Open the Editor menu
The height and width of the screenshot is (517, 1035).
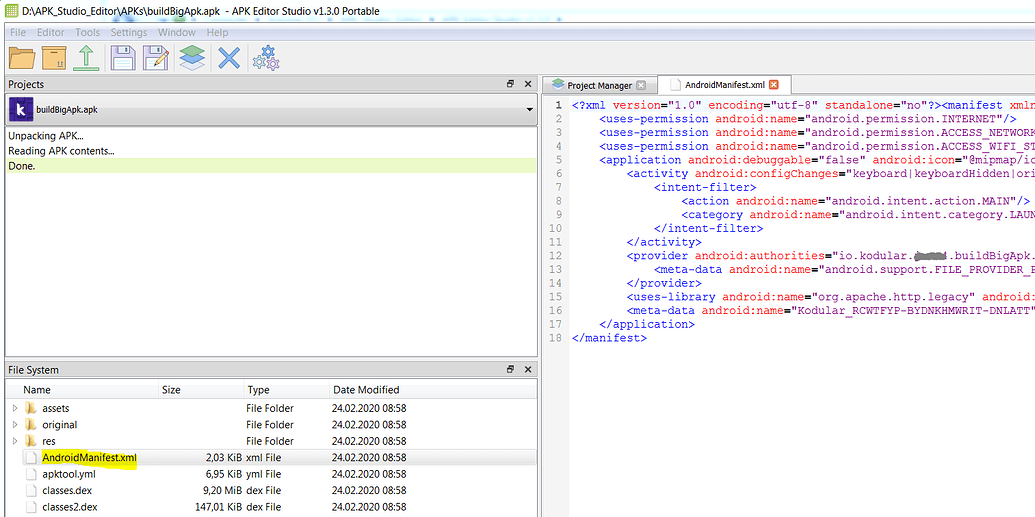(x=50, y=32)
